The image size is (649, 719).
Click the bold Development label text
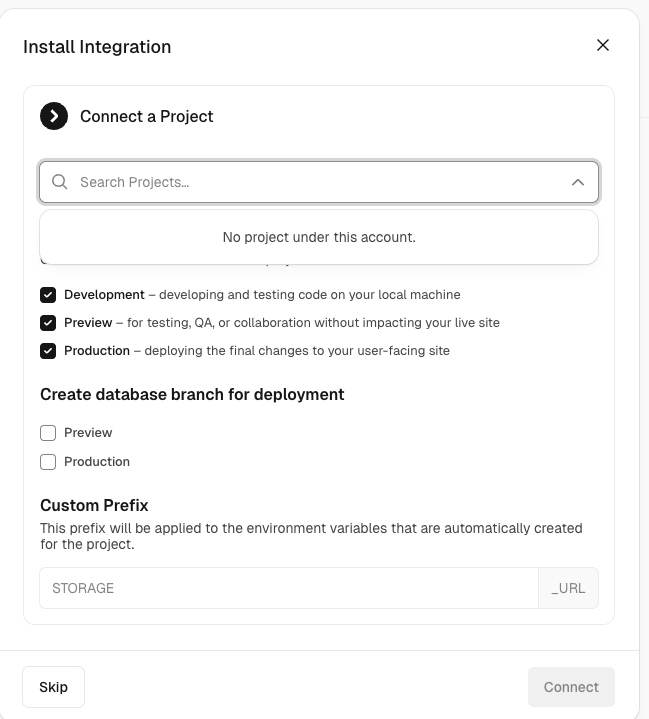pos(104,295)
